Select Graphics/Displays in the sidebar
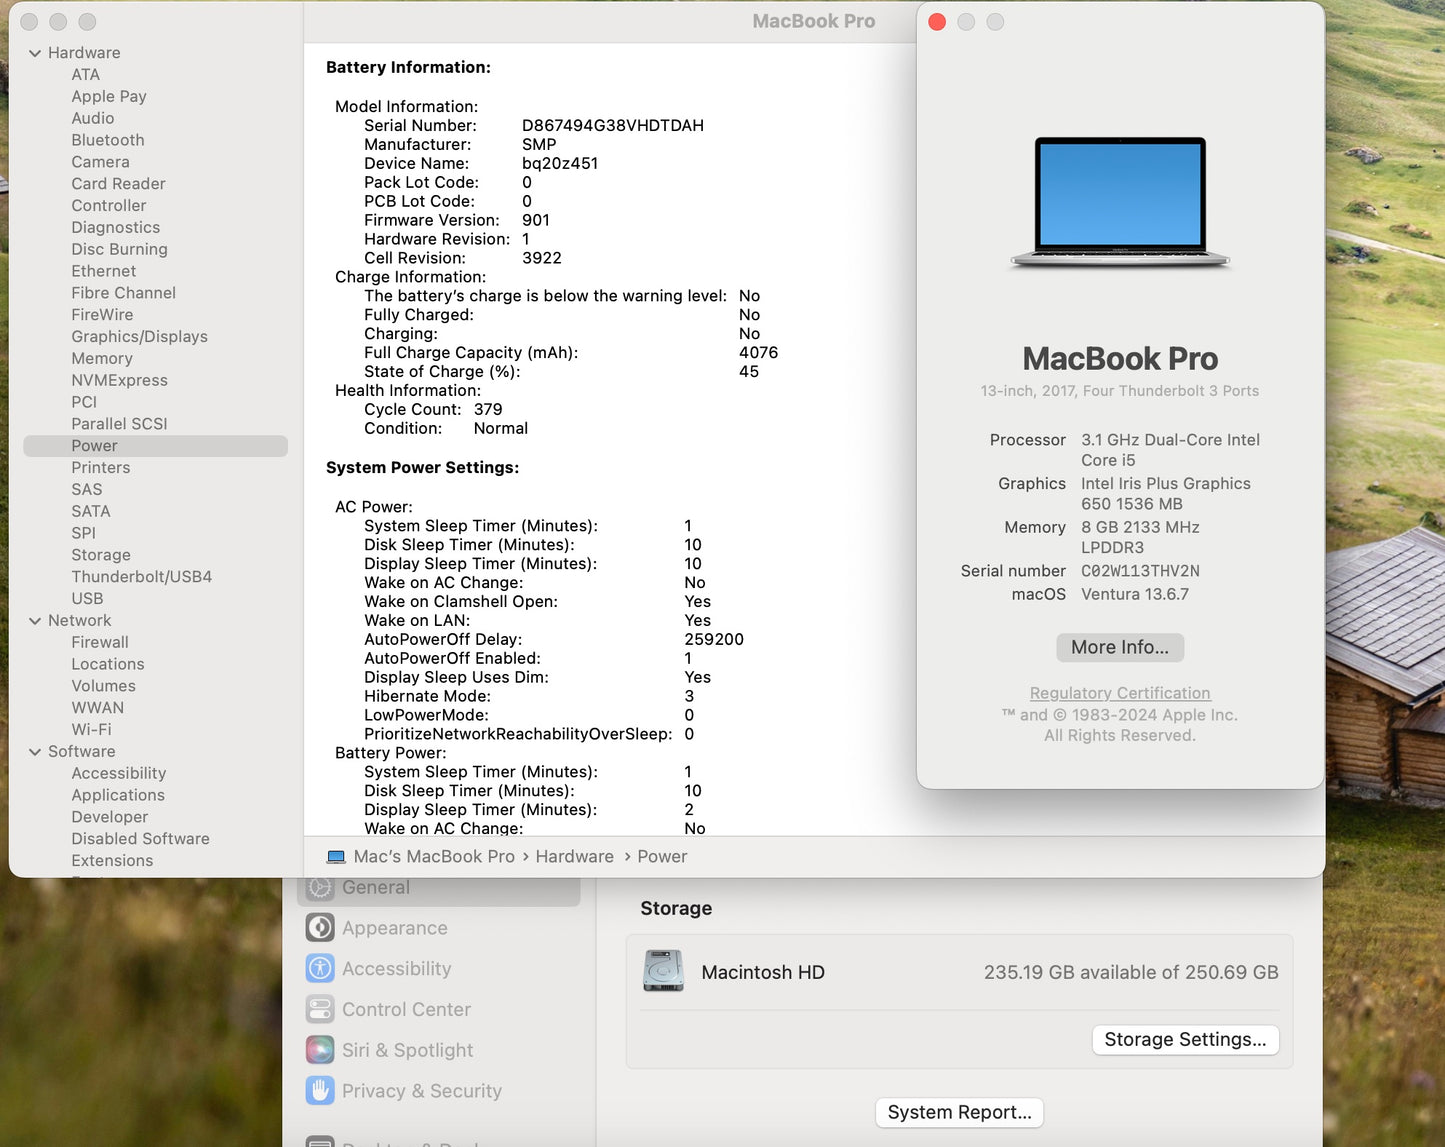 click(x=139, y=336)
